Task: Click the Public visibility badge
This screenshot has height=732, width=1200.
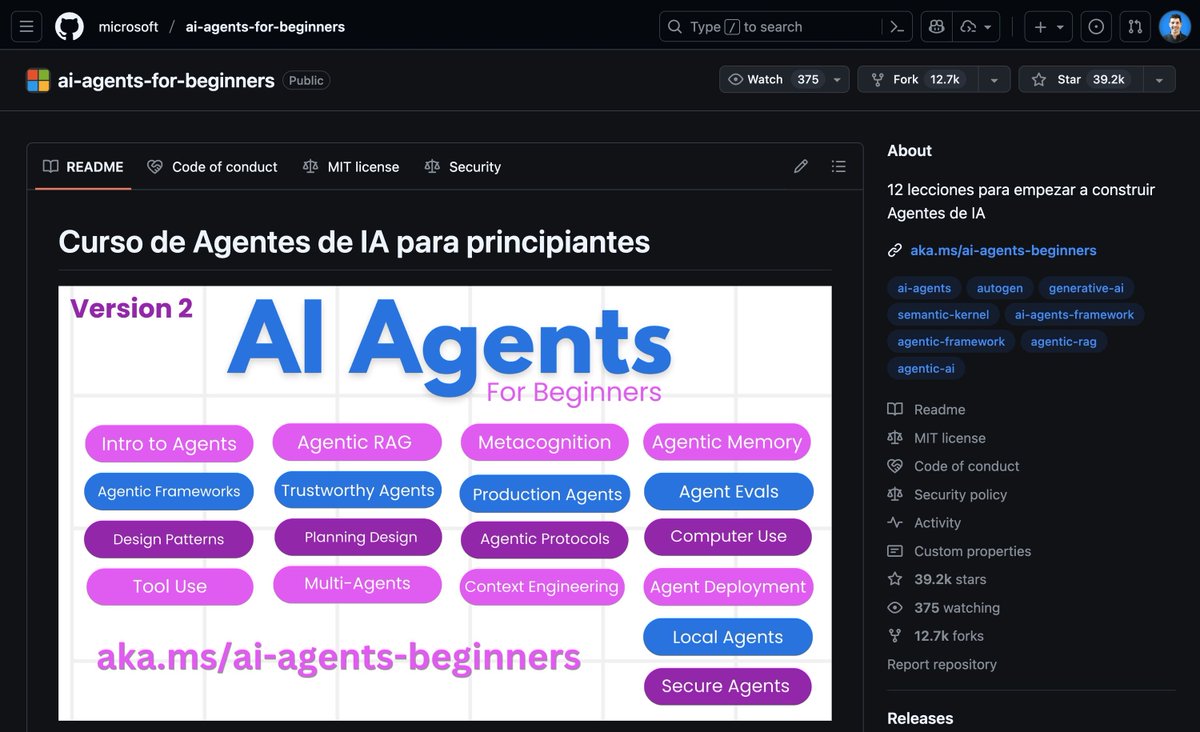Action: (306, 80)
